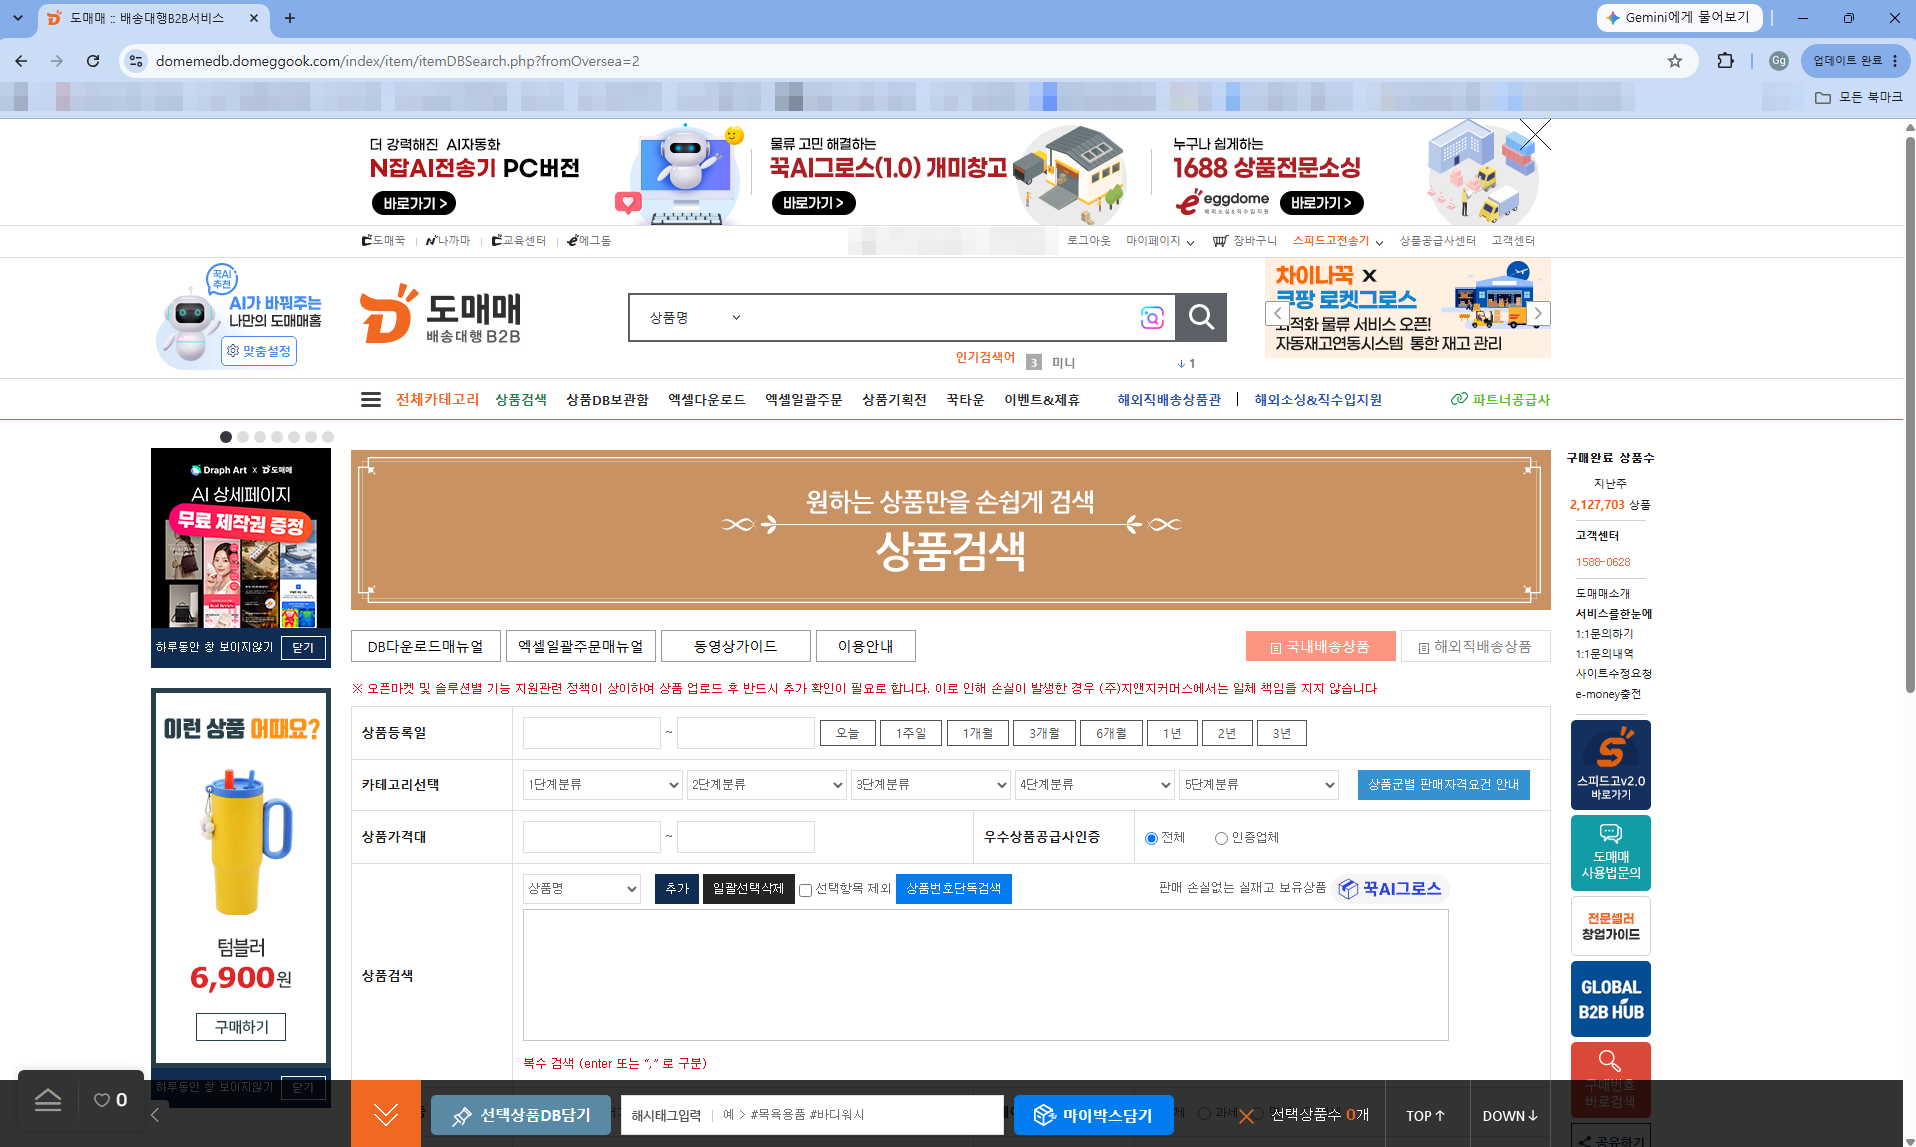Select the last carousel dot indicator
Image resolution: width=1916 pixels, height=1147 pixels.
[328, 437]
